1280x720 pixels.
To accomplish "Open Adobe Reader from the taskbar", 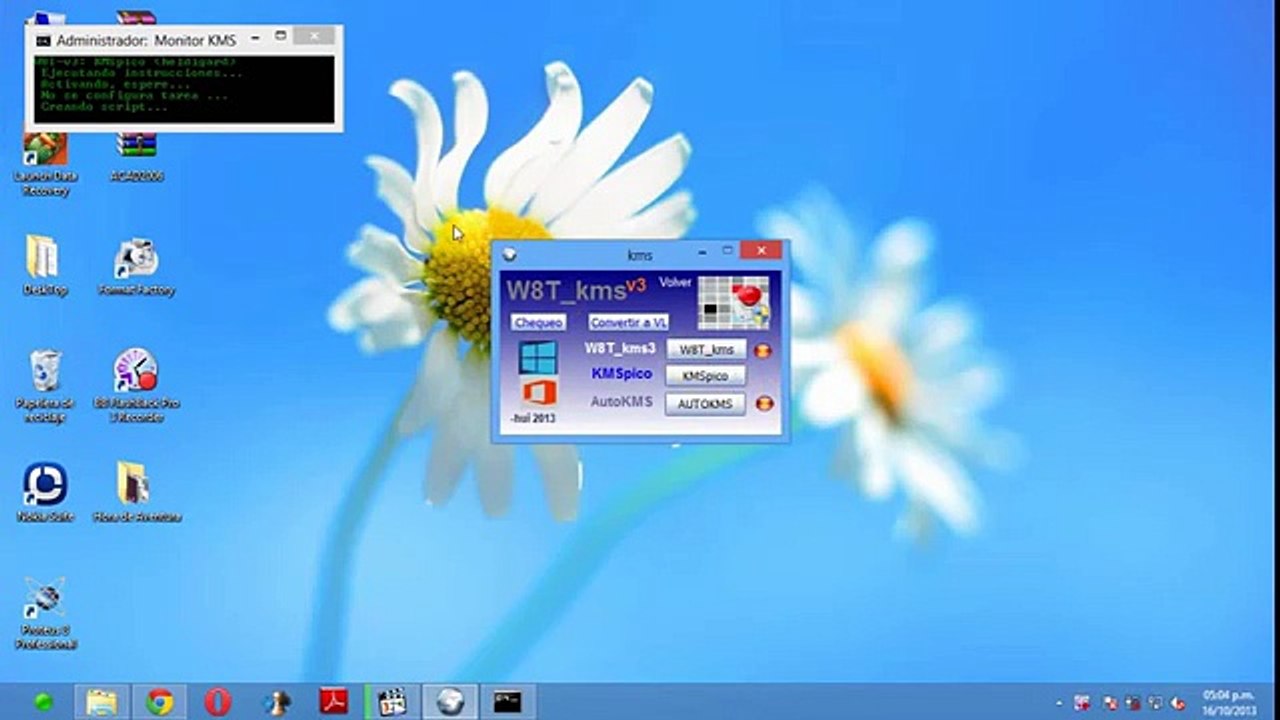I will point(333,702).
